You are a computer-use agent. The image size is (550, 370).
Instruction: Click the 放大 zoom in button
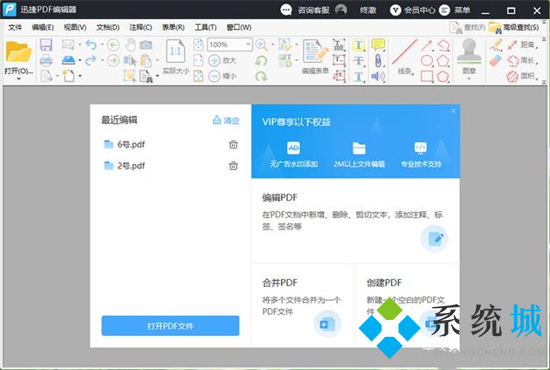[222, 60]
